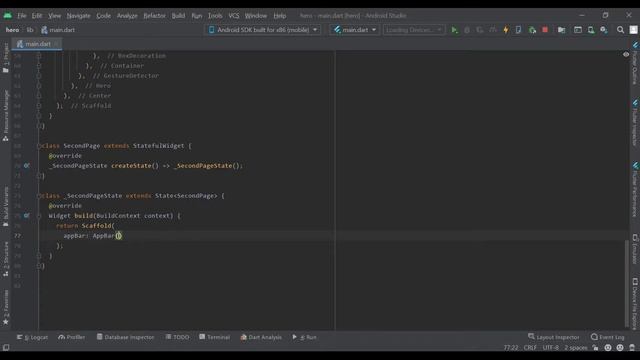The image size is (640, 360).
Task: Open TODO tool window
Action: pos(178,337)
